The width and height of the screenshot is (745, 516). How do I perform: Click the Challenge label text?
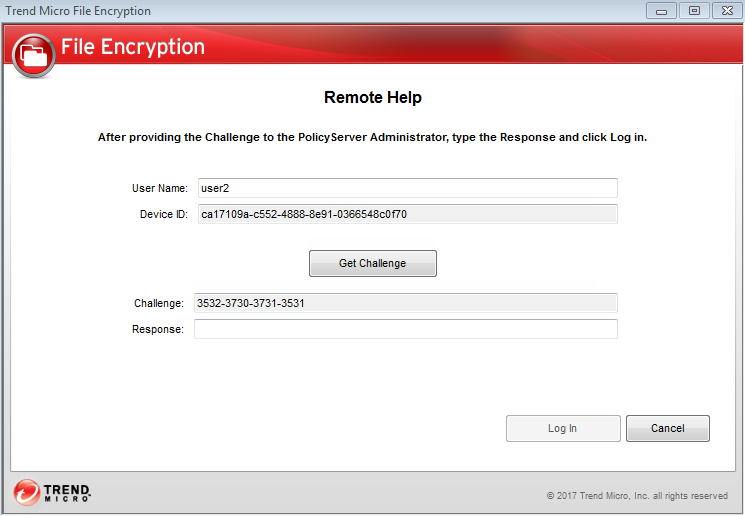[158, 303]
